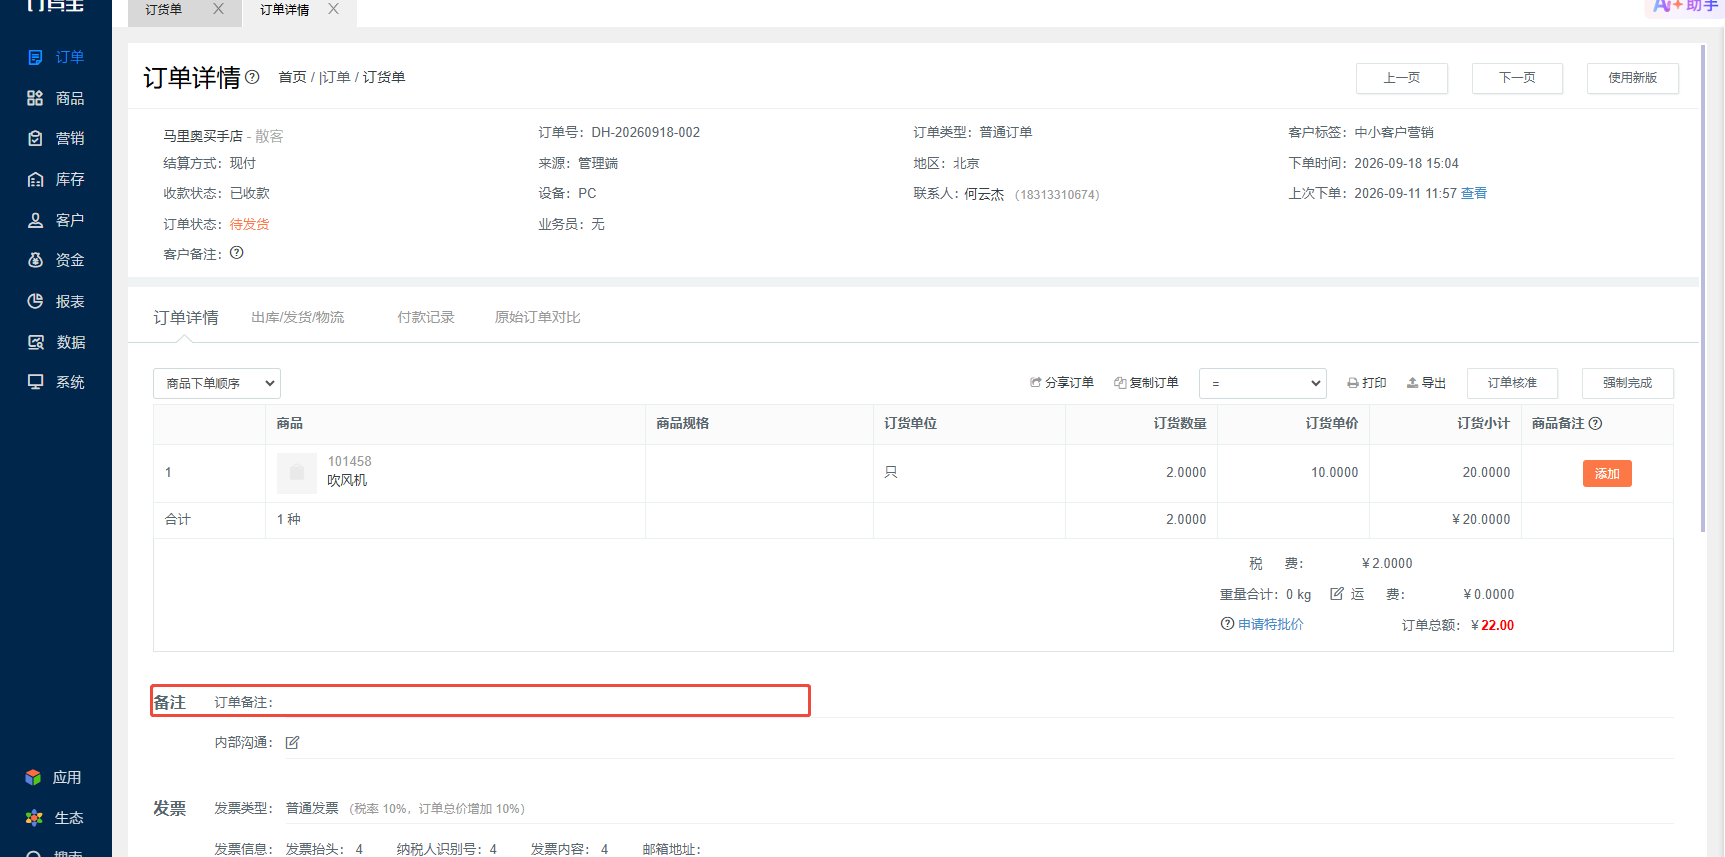The height and width of the screenshot is (857, 1725).
Task: Open the AI 助手 assistant
Action: [1686, 6]
